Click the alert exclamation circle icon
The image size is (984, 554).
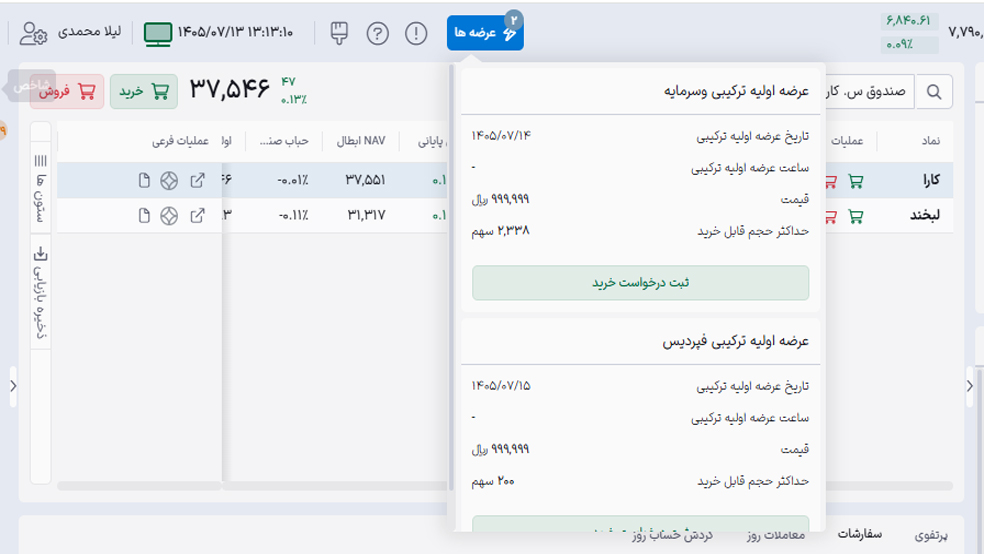point(415,33)
